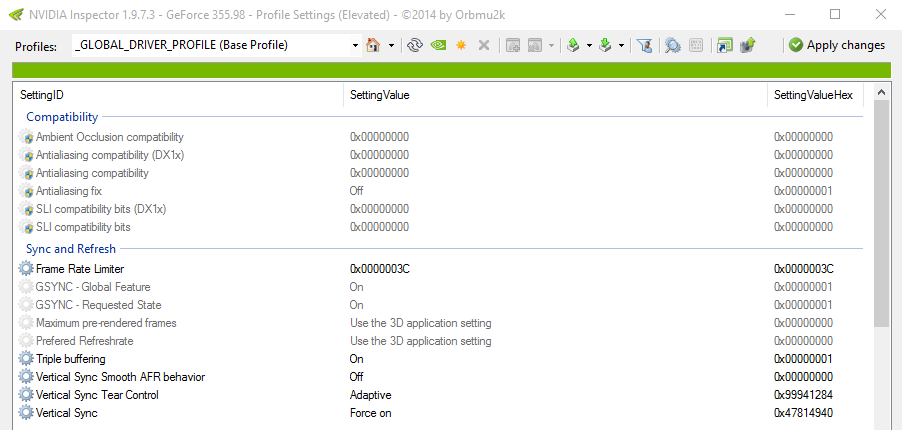Select the Antialiasing compatibility row label (non-DX1x)
This screenshot has height=430, width=902.
[x=92, y=173]
